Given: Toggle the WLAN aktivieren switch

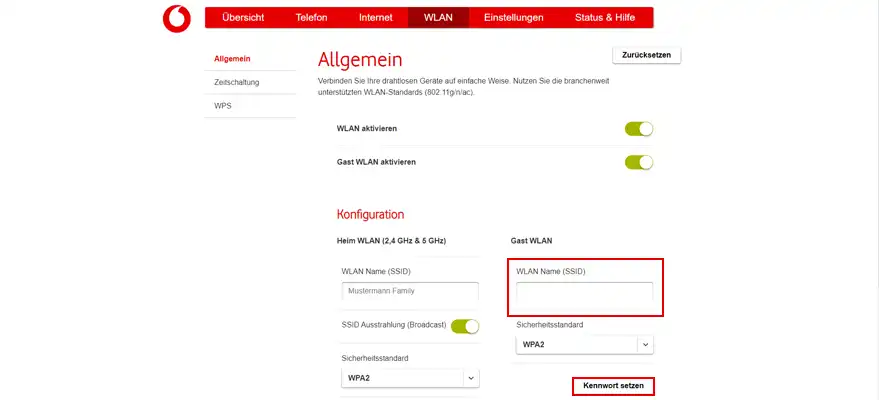Looking at the screenshot, I should point(638,129).
